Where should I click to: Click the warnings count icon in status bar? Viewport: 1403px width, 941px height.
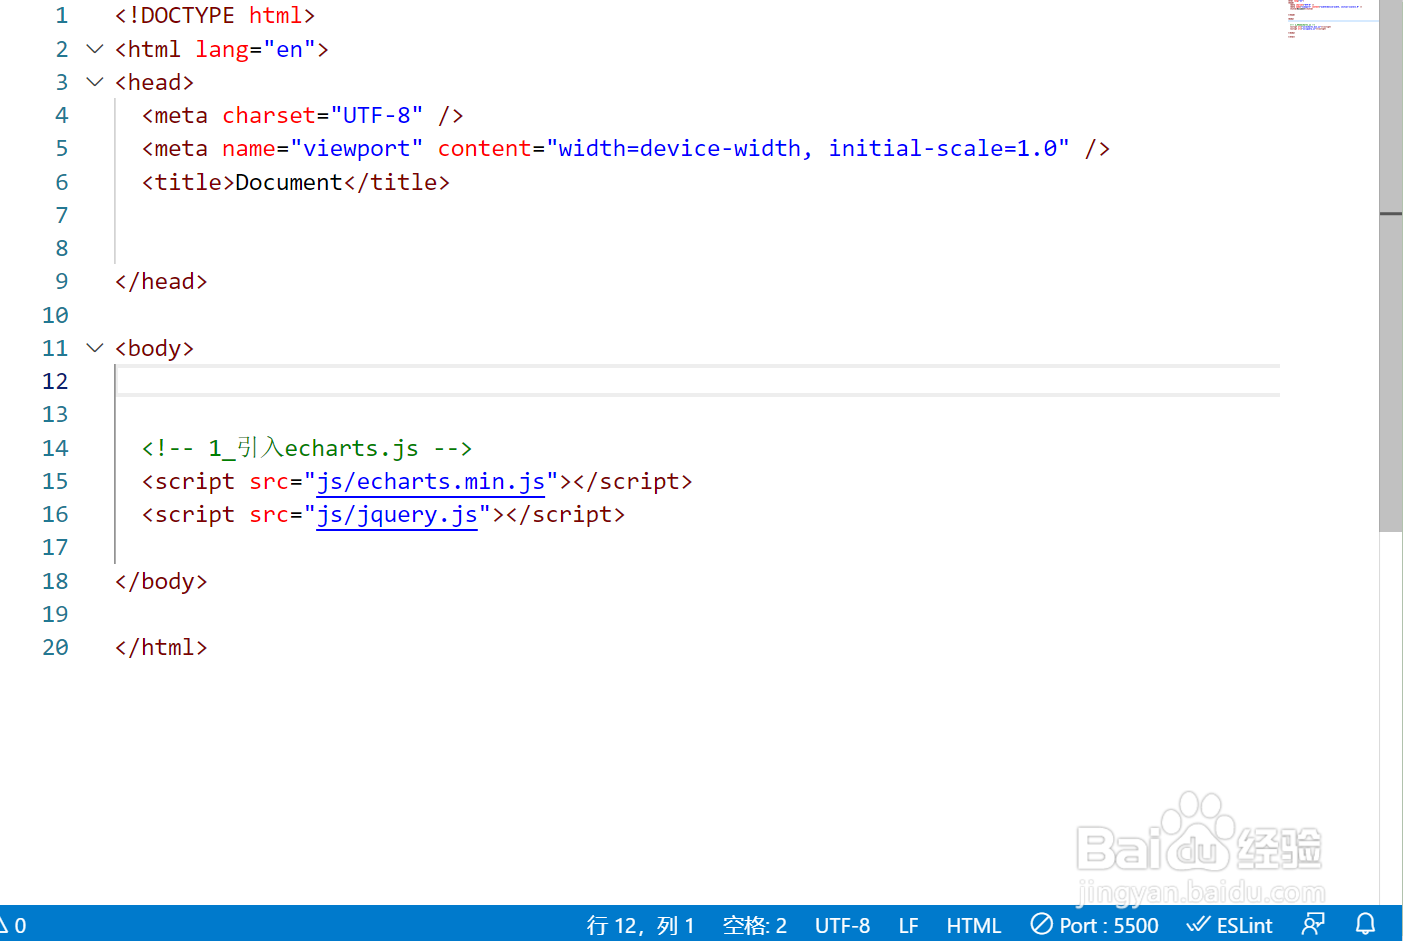pyautogui.click(x=13, y=925)
